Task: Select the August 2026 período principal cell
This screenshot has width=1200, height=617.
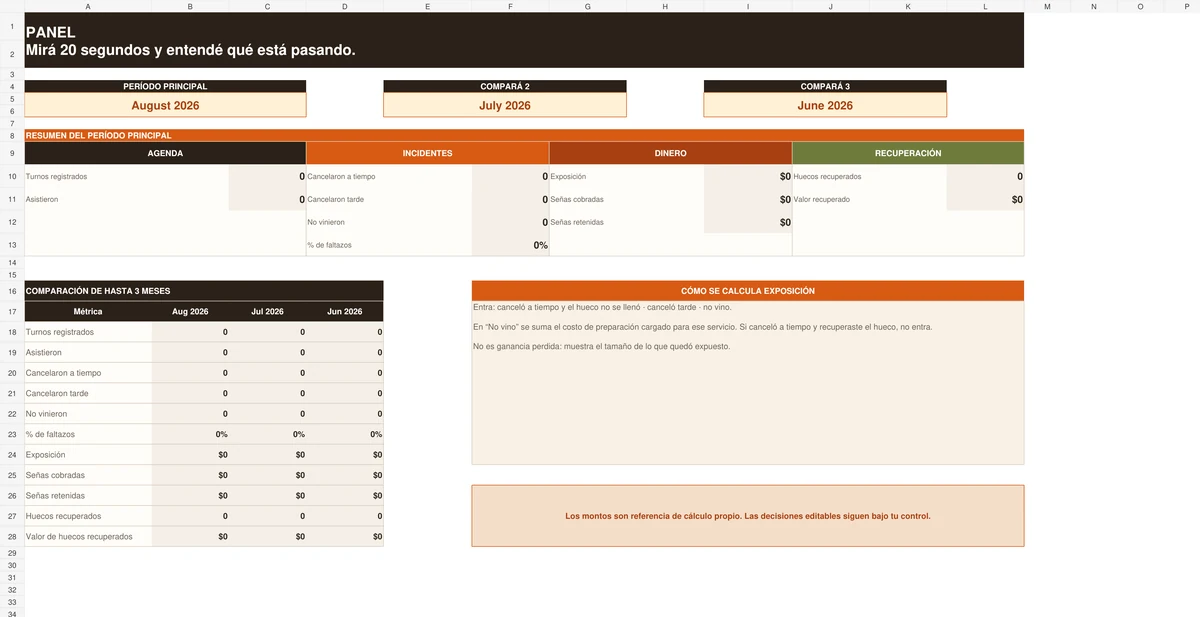Action: point(165,105)
